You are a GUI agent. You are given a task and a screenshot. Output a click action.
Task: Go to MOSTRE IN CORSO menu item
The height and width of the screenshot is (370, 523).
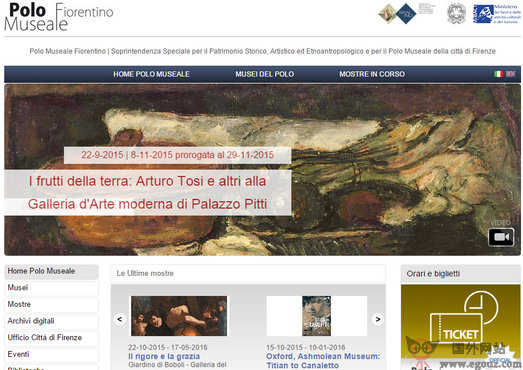372,74
